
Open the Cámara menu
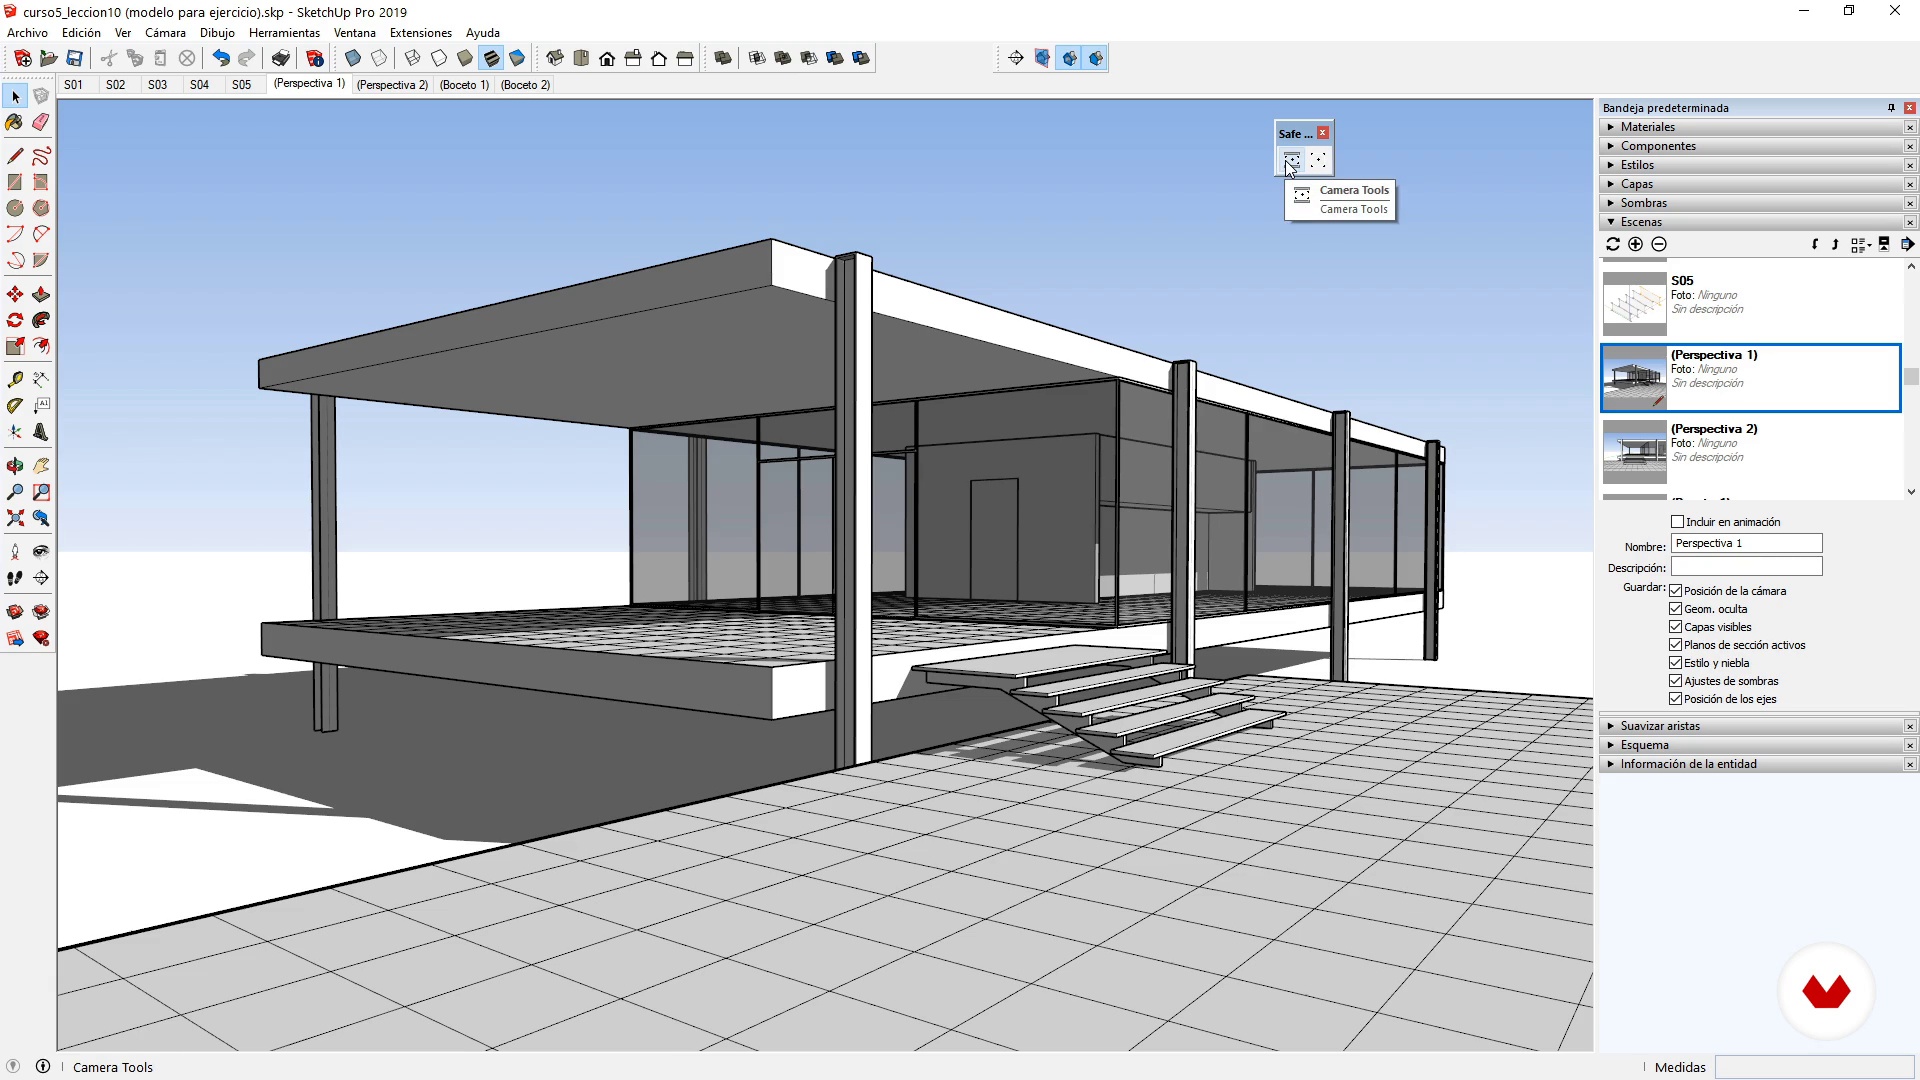(165, 33)
